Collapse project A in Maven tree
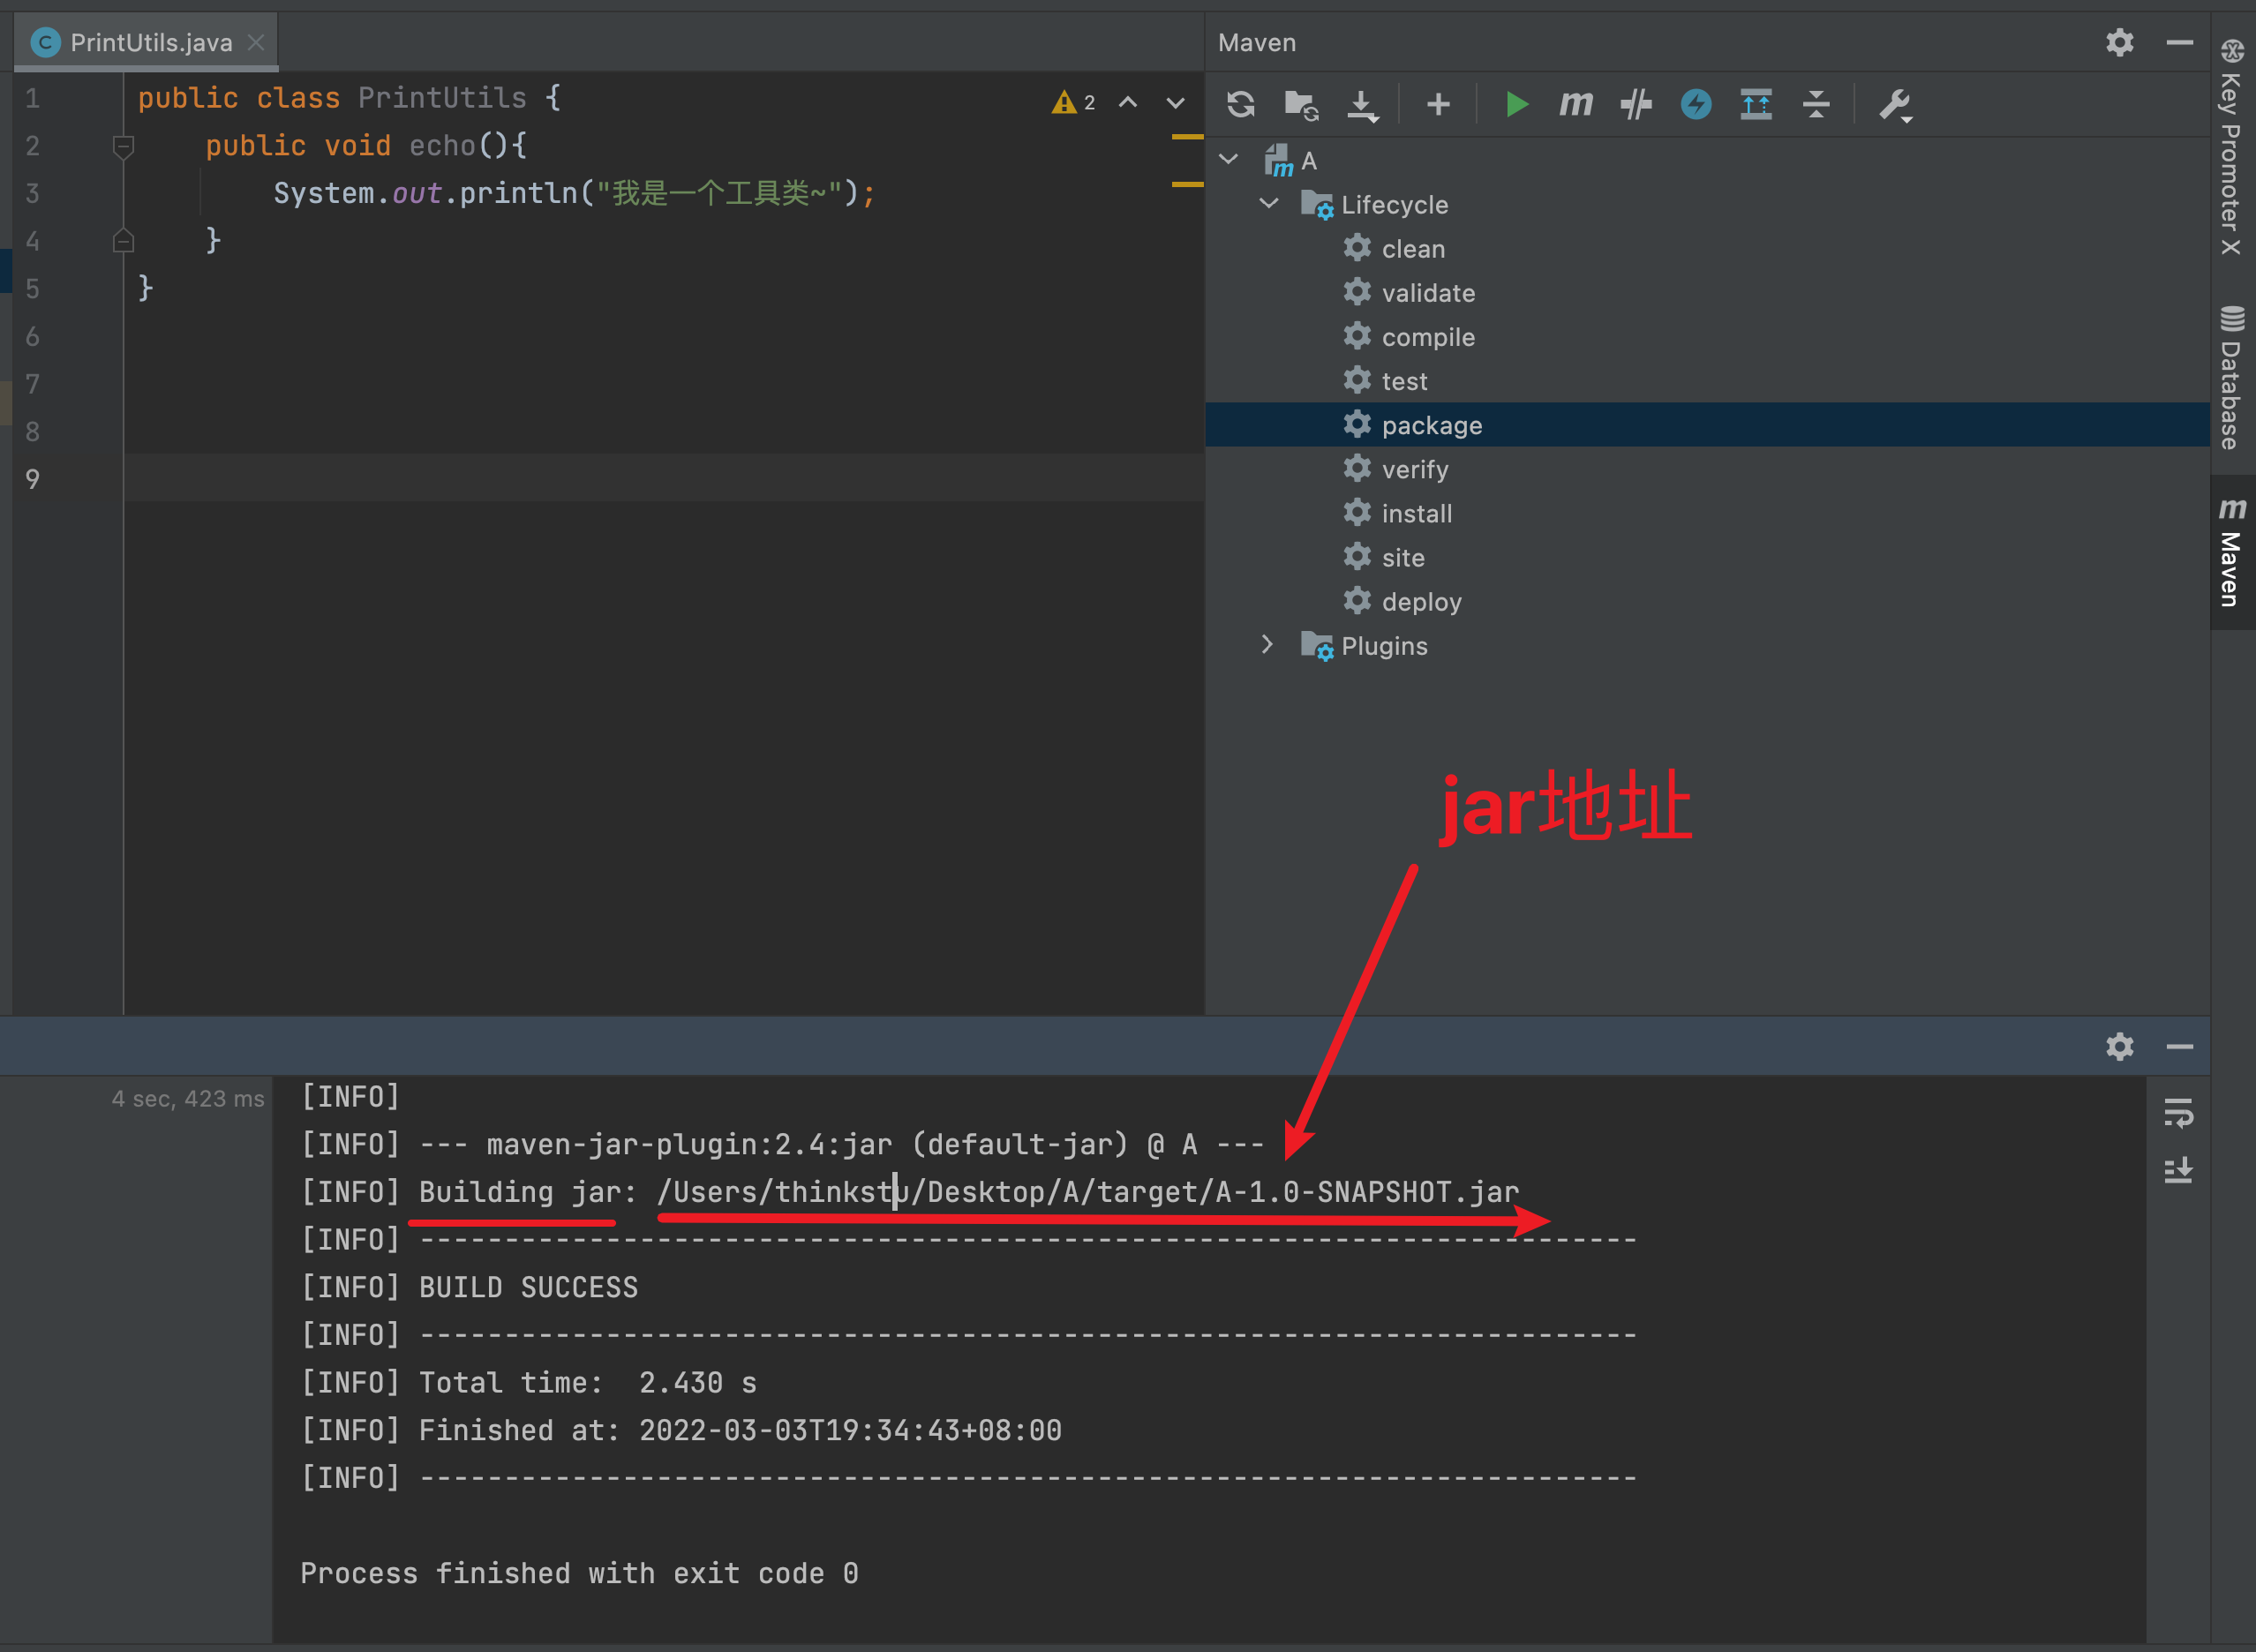 1229,160
